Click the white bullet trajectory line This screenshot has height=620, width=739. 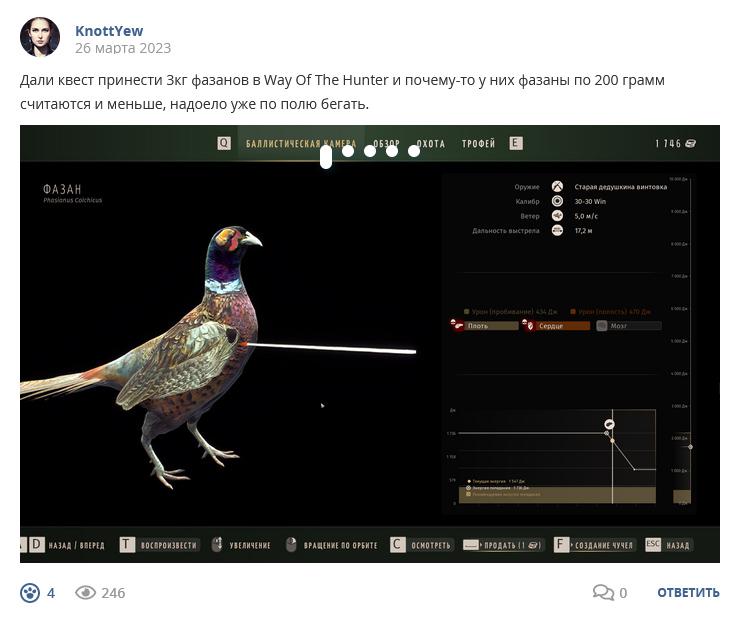tap(331, 349)
